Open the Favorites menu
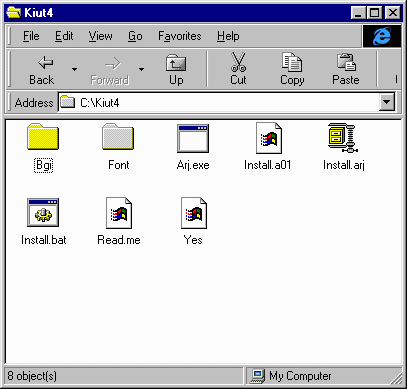407x389 pixels. [x=180, y=36]
